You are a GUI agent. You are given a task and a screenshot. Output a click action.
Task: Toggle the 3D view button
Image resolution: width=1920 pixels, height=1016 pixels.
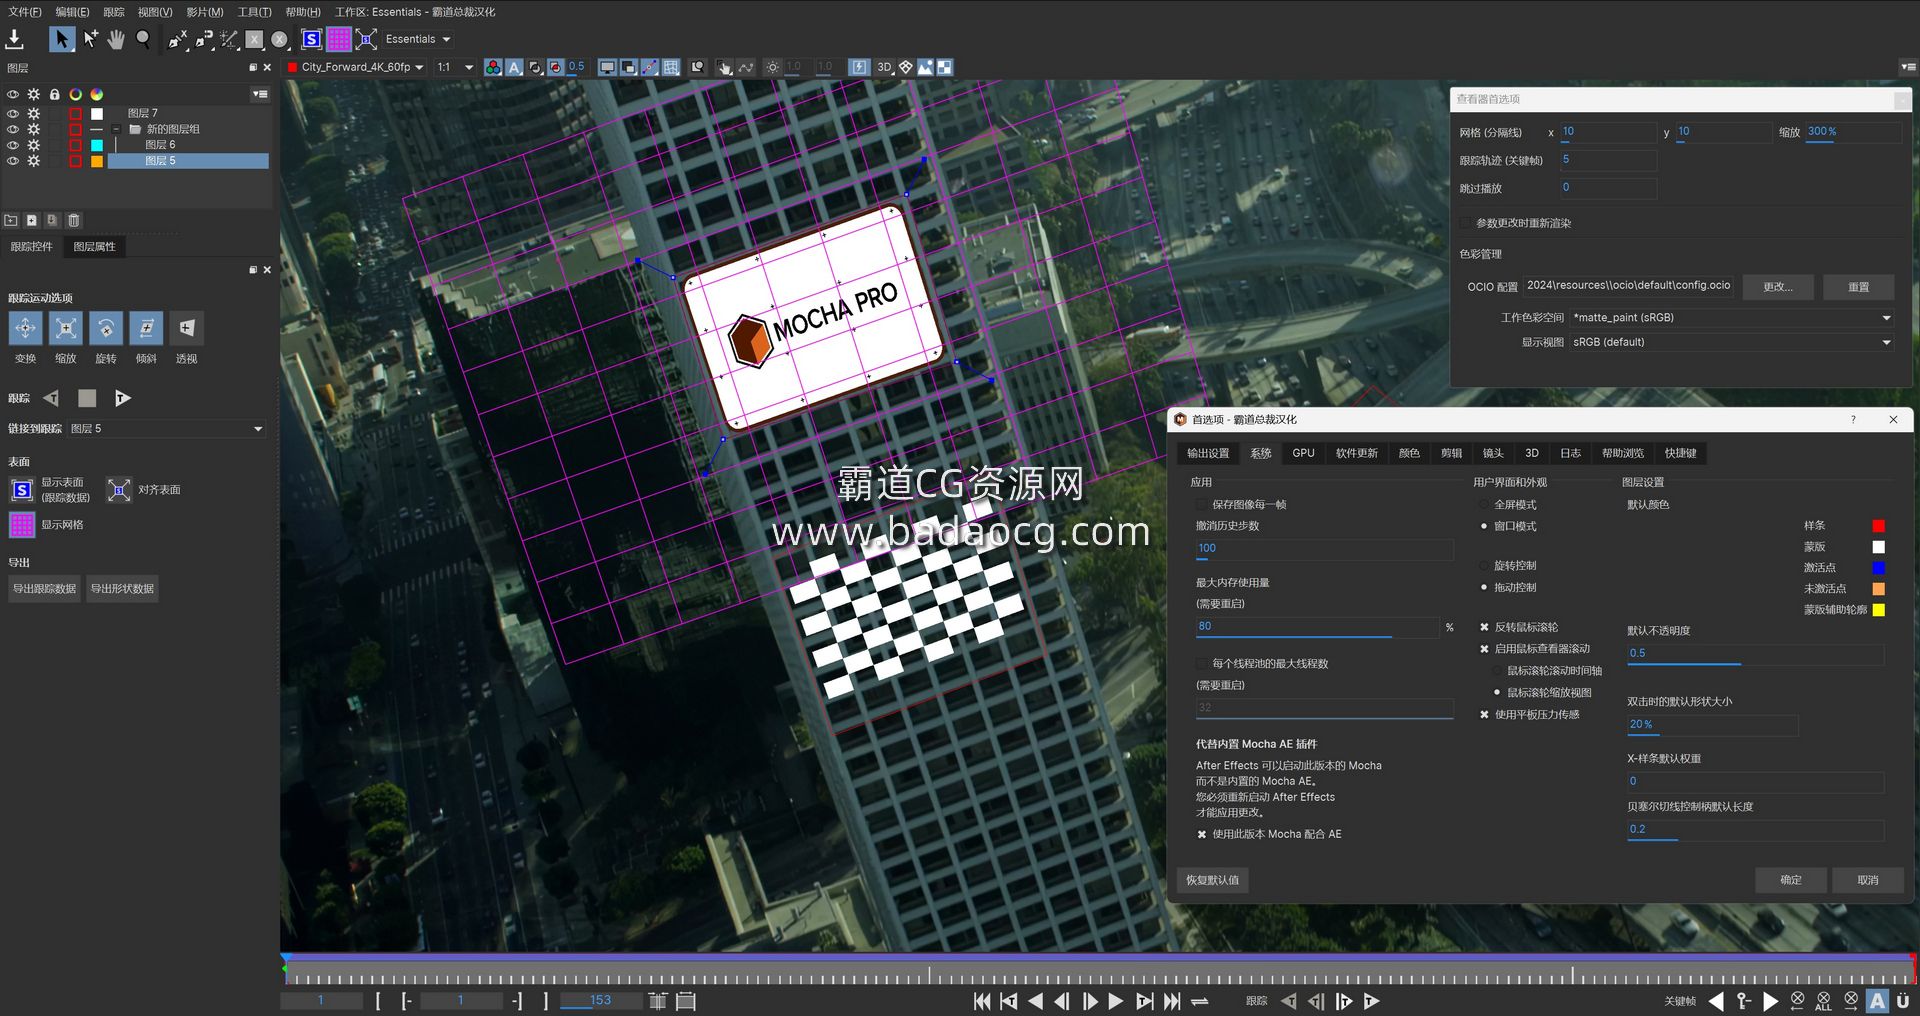(884, 67)
